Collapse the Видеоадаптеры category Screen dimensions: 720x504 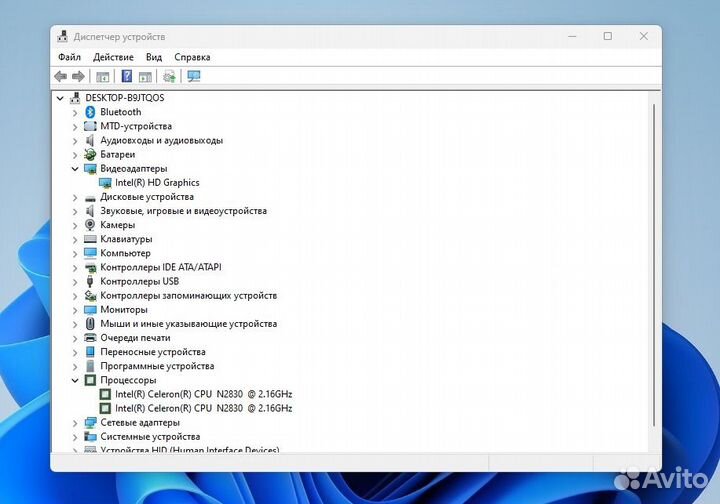point(75,169)
